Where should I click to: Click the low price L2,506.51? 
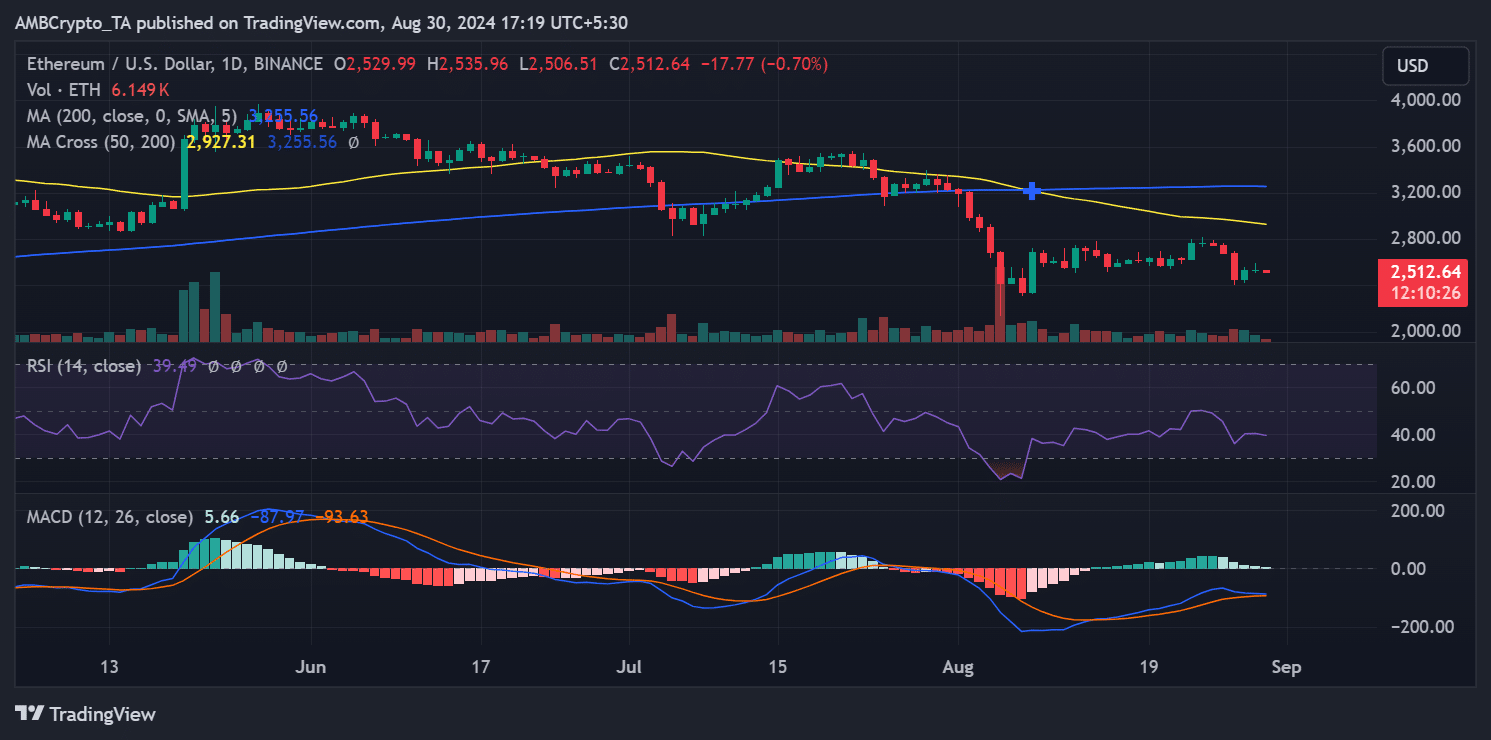click(x=559, y=64)
